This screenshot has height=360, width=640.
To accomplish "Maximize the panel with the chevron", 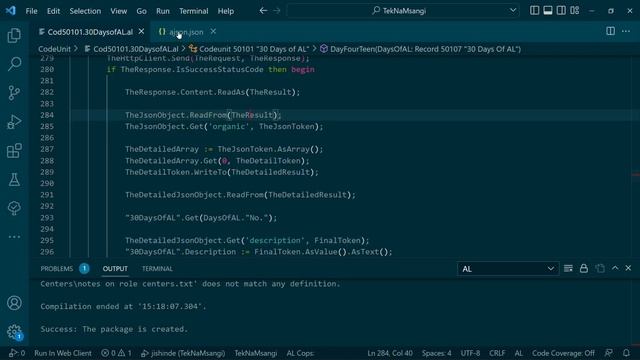I will [x=615, y=268].
